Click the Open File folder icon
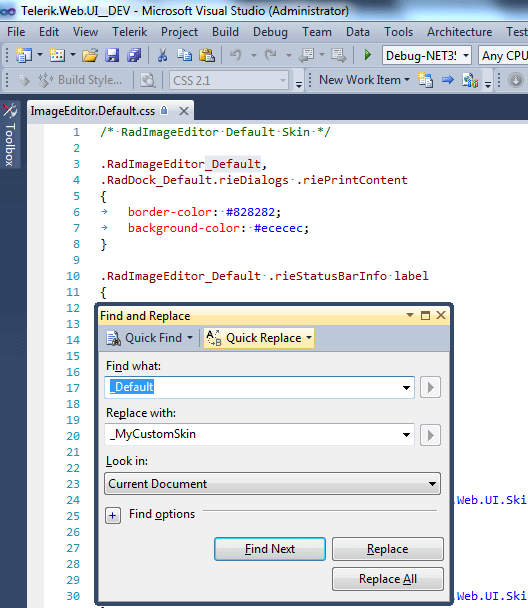528x608 pixels. coord(90,55)
